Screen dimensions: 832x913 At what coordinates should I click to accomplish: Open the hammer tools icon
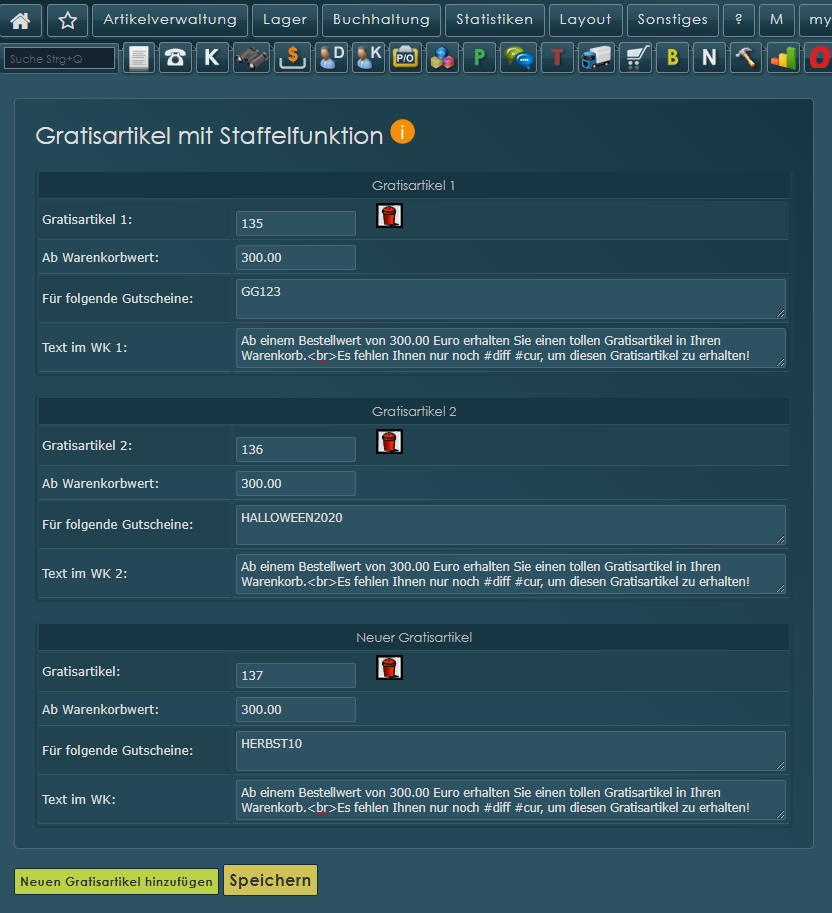pos(746,58)
